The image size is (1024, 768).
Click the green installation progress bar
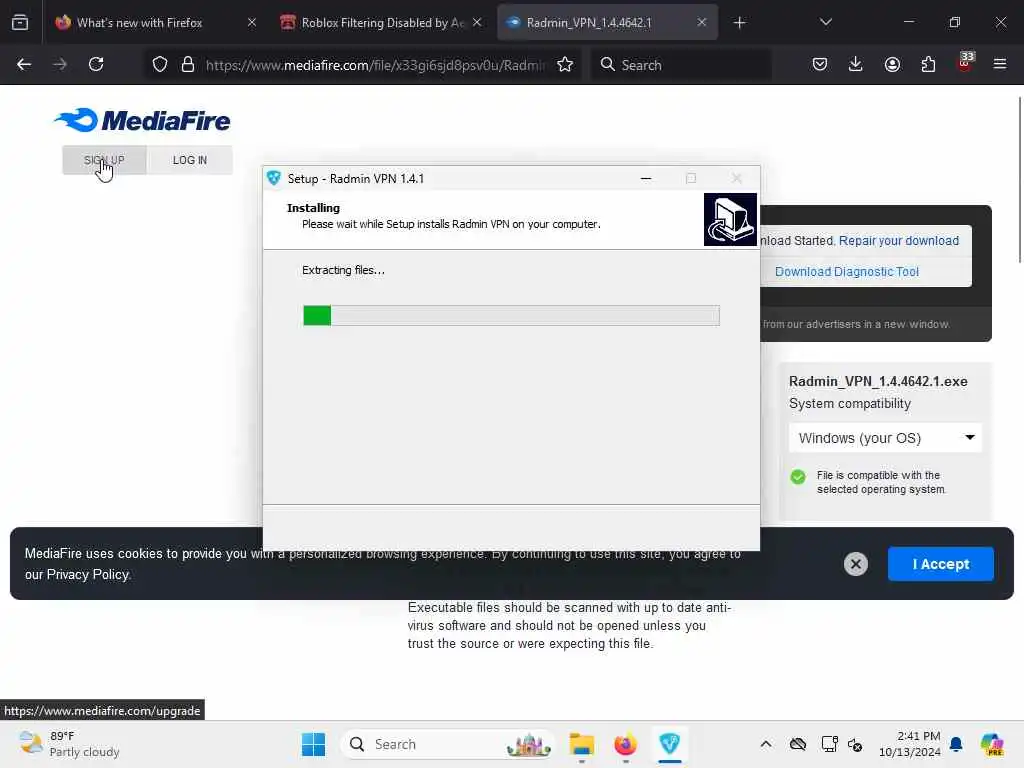click(x=511, y=315)
